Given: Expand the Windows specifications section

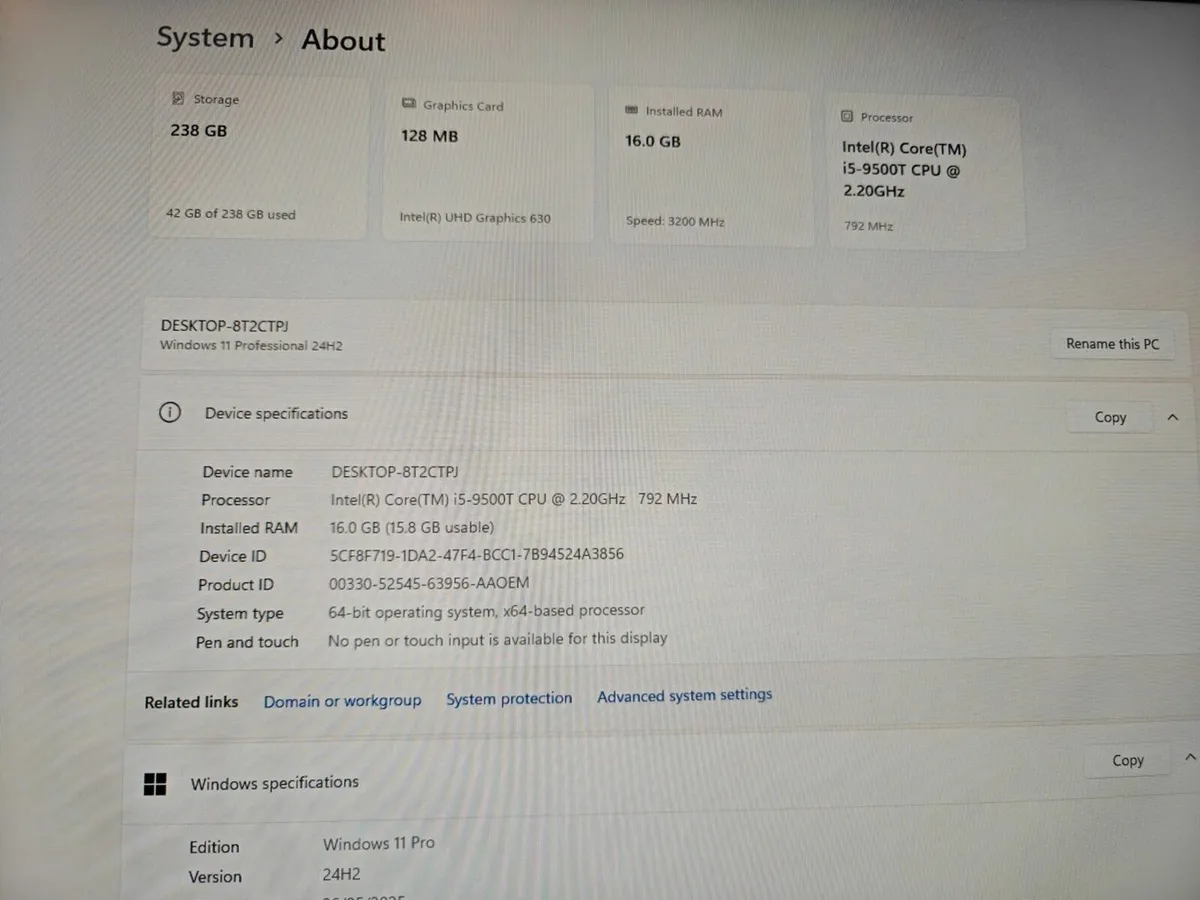Looking at the screenshot, I should coord(1190,758).
